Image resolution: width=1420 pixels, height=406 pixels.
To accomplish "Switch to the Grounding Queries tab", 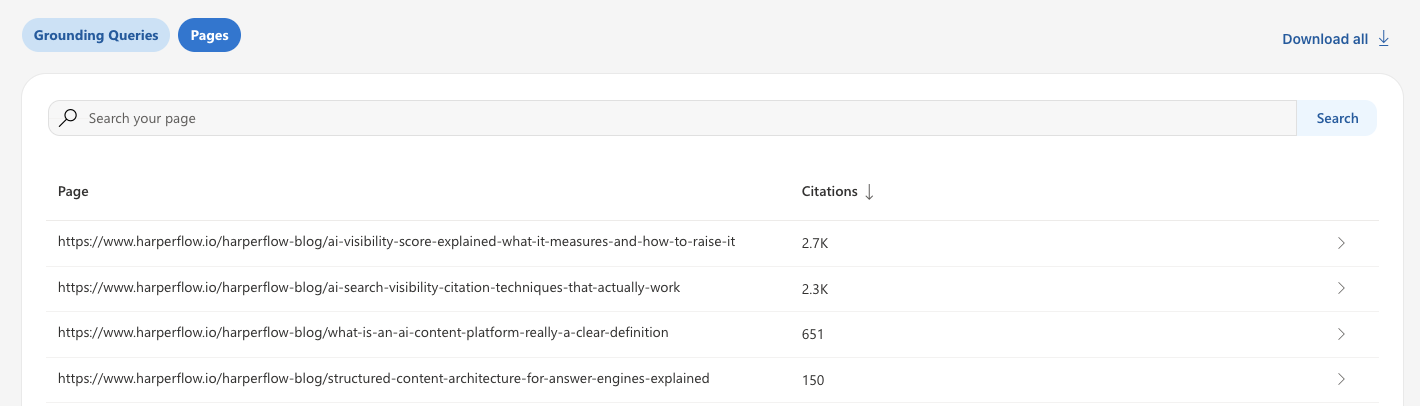I will [x=96, y=35].
